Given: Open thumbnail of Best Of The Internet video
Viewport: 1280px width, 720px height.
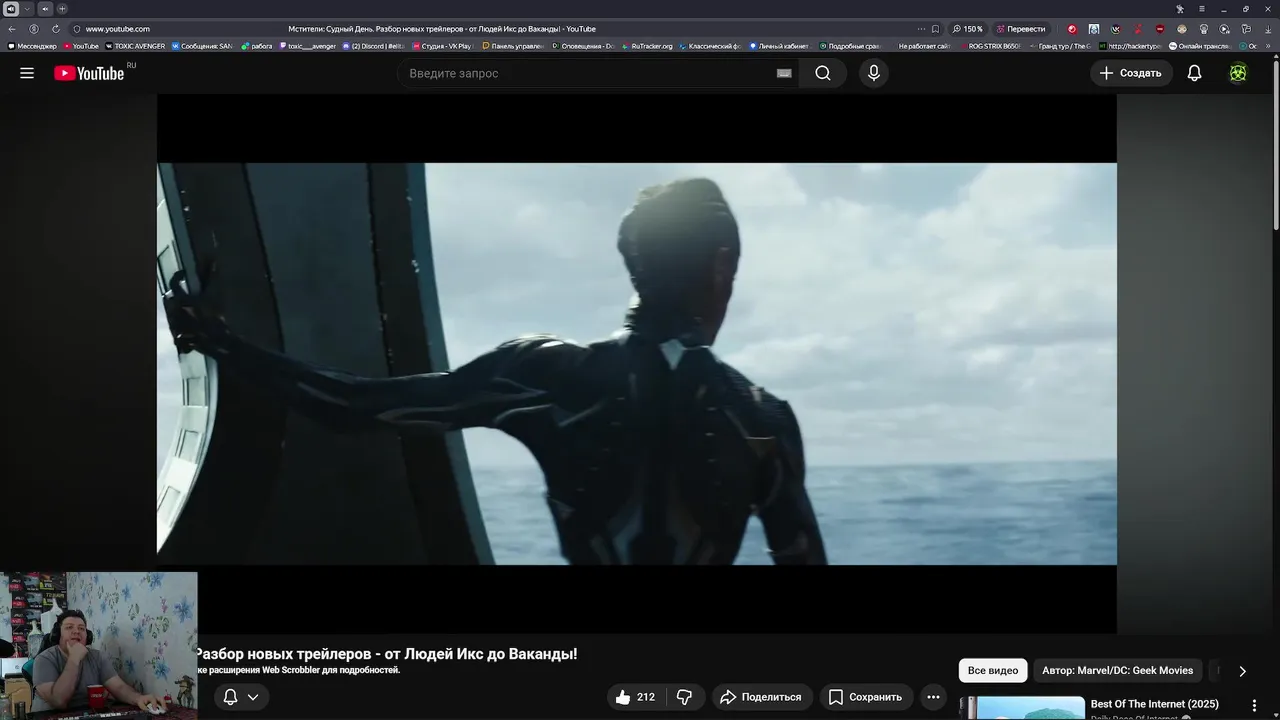Looking at the screenshot, I should (x=1022, y=708).
